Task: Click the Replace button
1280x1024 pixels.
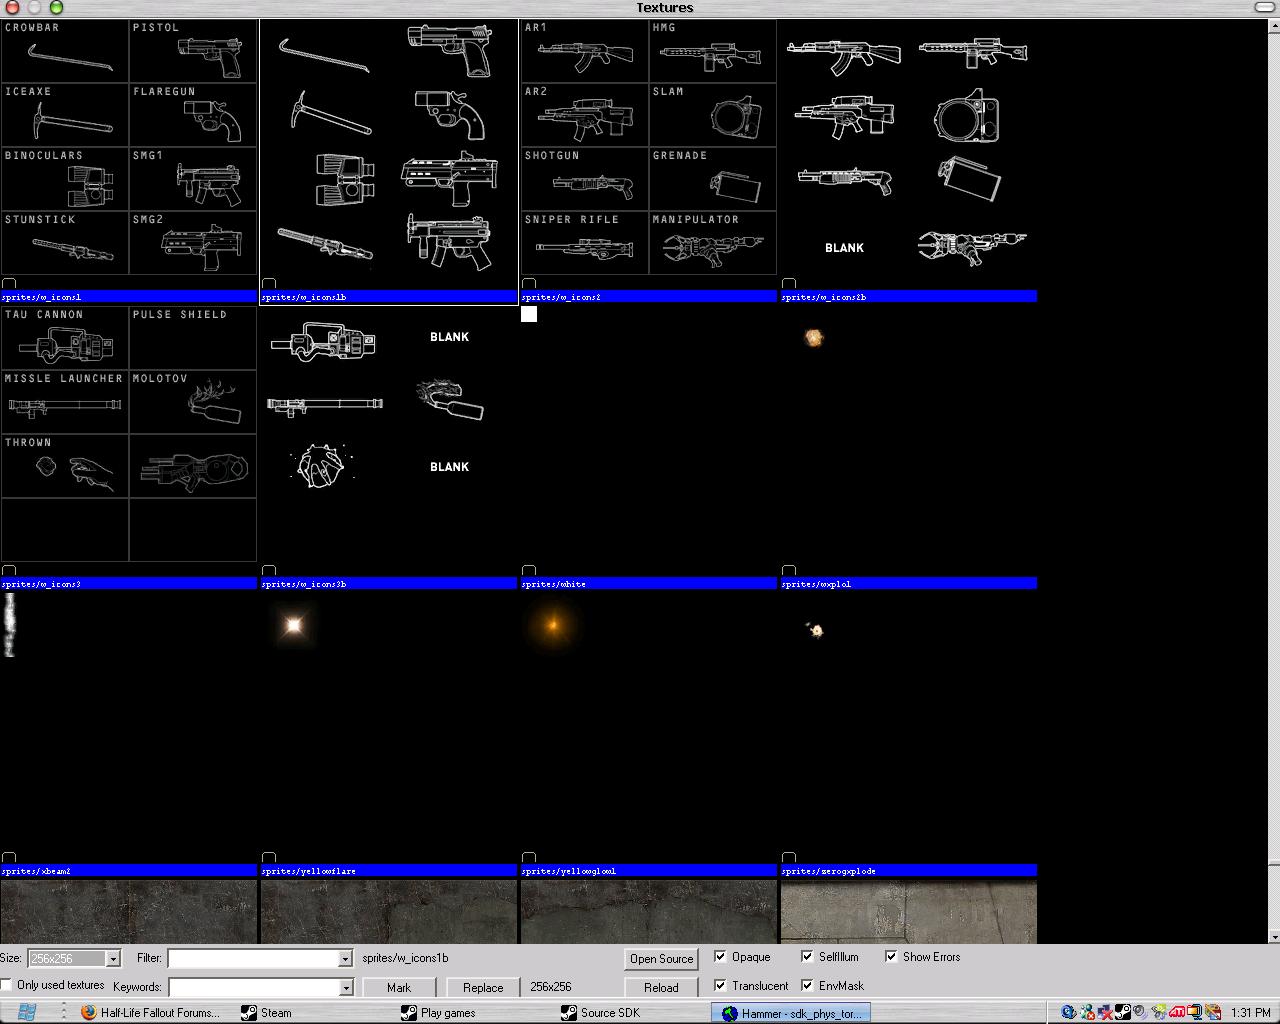Action: (483, 987)
